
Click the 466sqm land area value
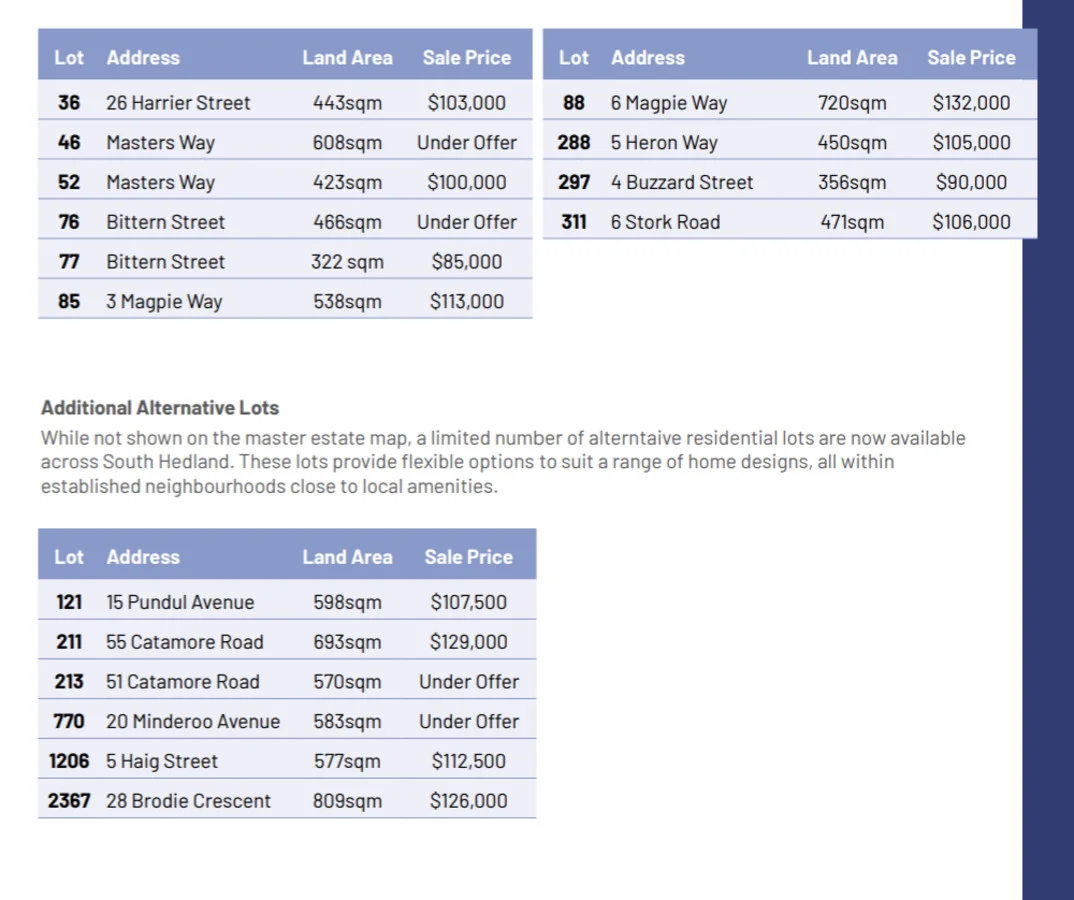[347, 222]
